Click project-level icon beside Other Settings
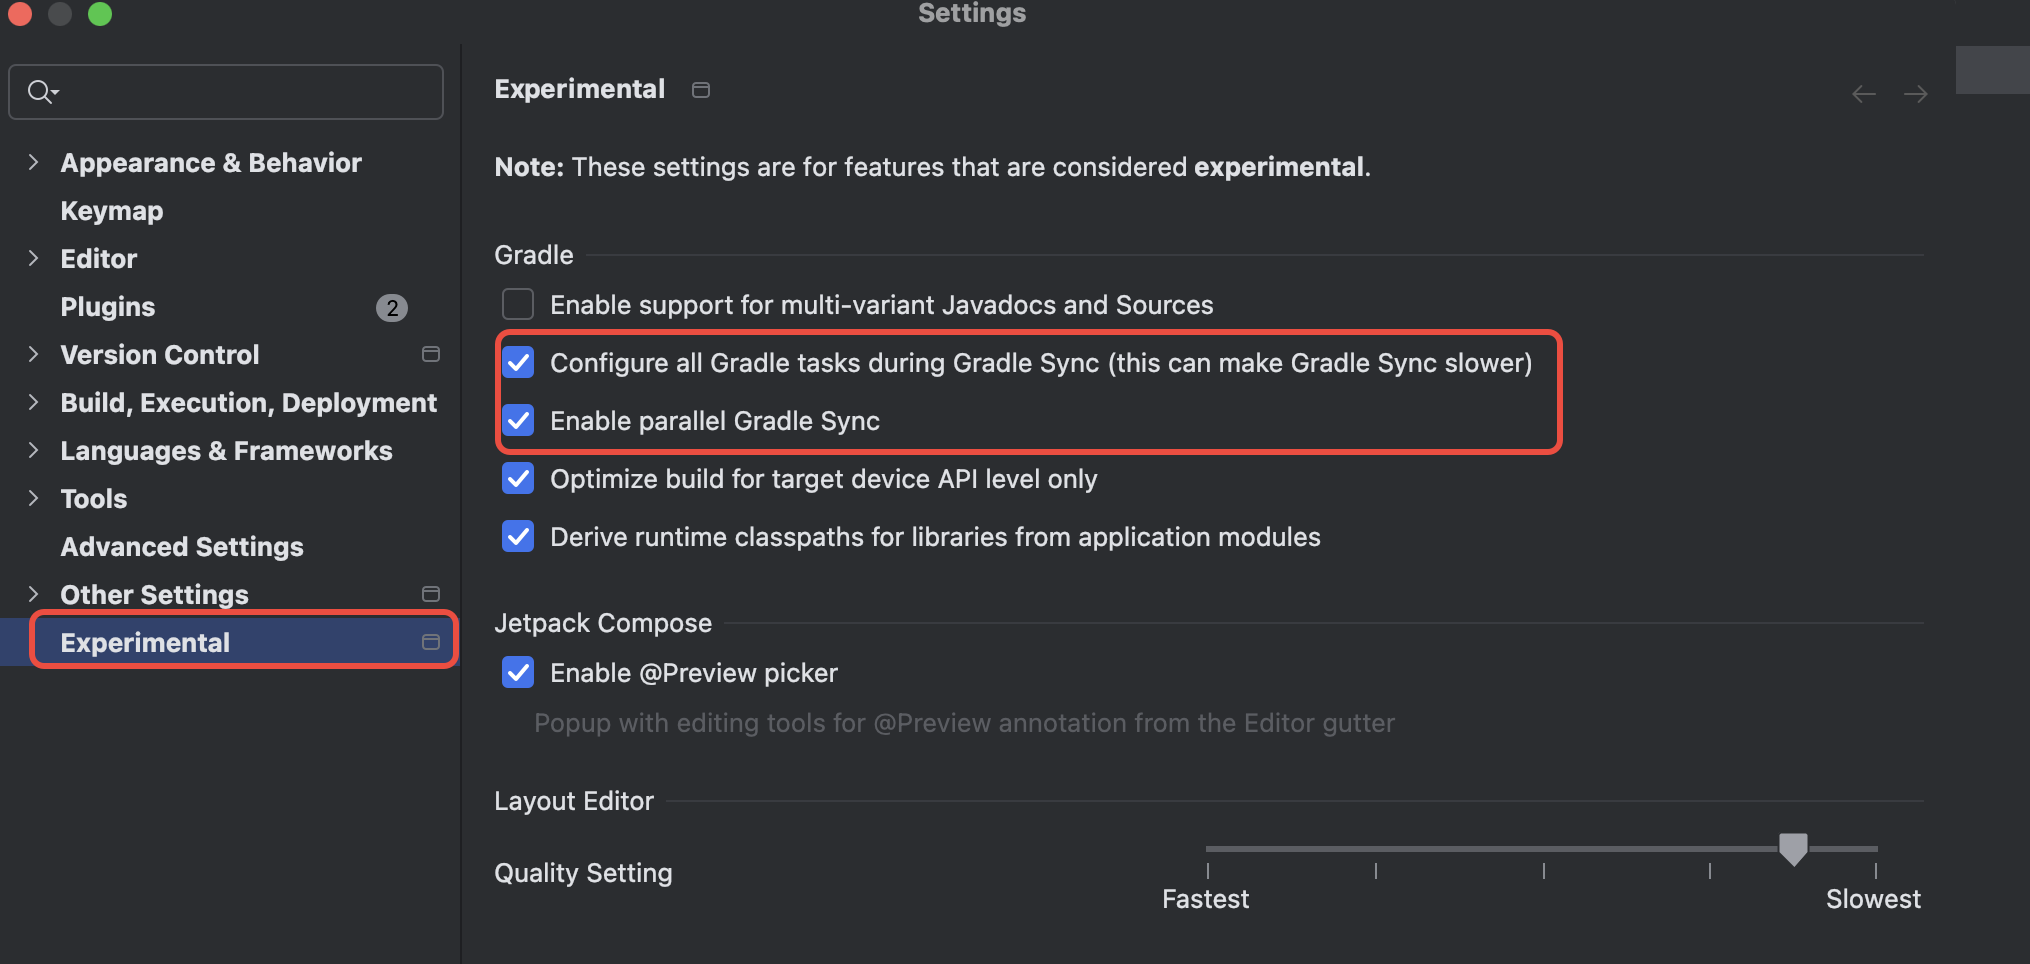Viewport: 2030px width, 964px height. pyautogui.click(x=431, y=594)
